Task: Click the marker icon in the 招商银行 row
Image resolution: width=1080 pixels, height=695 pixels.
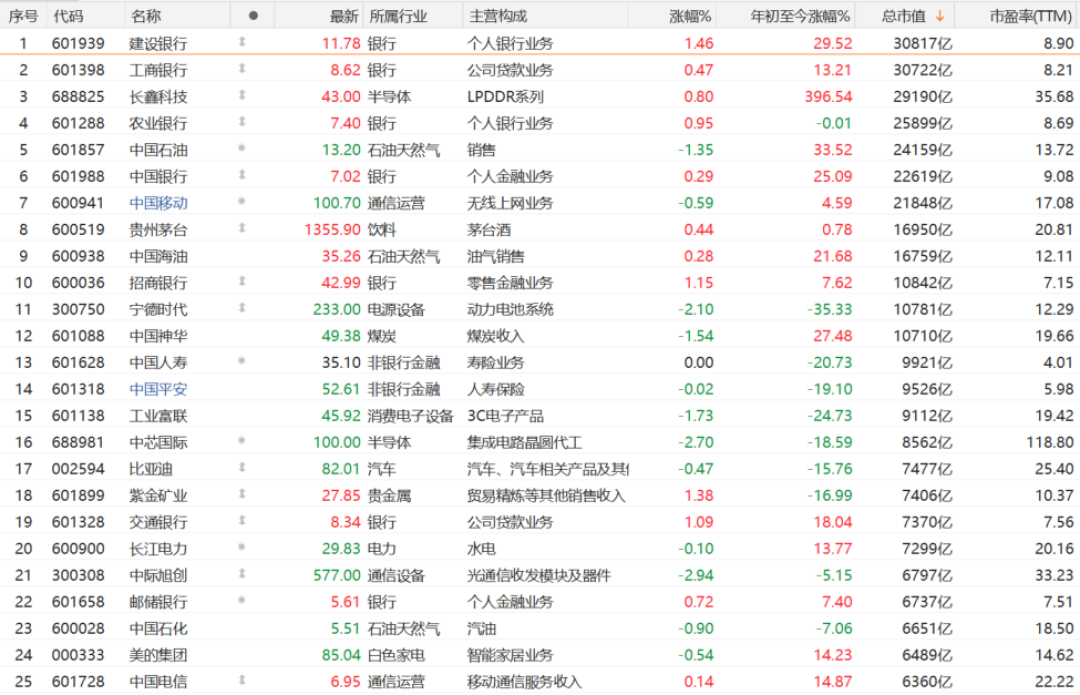Action: click(x=242, y=282)
